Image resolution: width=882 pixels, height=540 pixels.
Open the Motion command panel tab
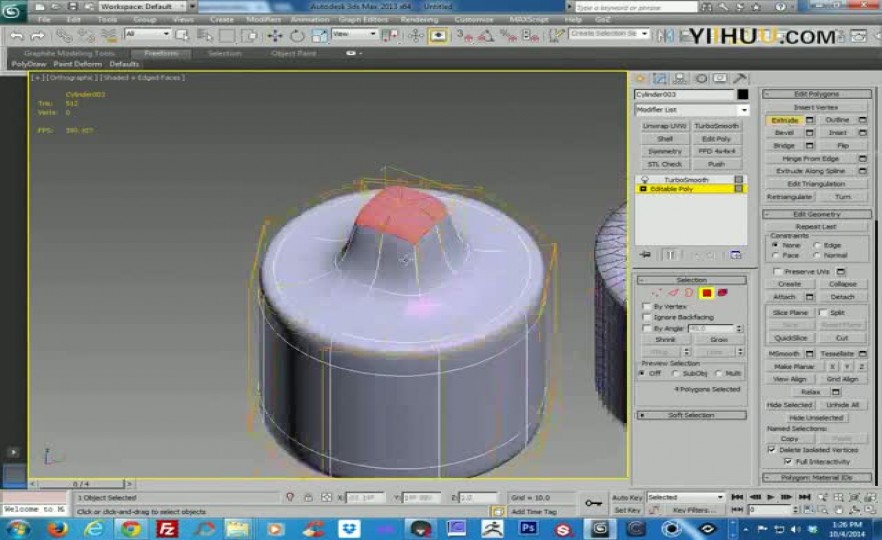click(x=700, y=79)
